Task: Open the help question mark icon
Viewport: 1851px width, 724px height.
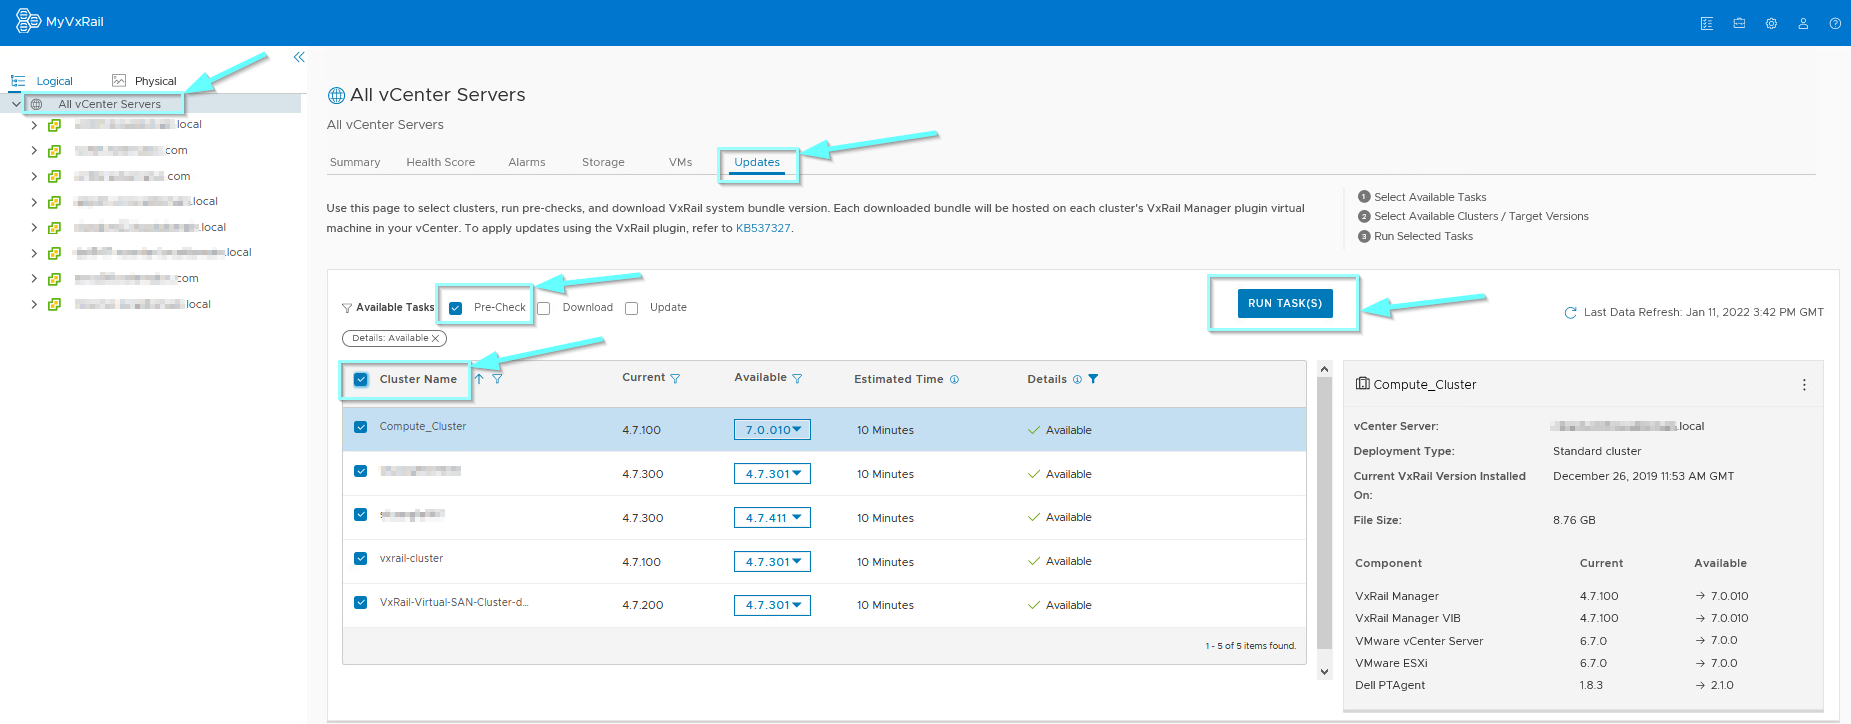Action: coord(1835,23)
